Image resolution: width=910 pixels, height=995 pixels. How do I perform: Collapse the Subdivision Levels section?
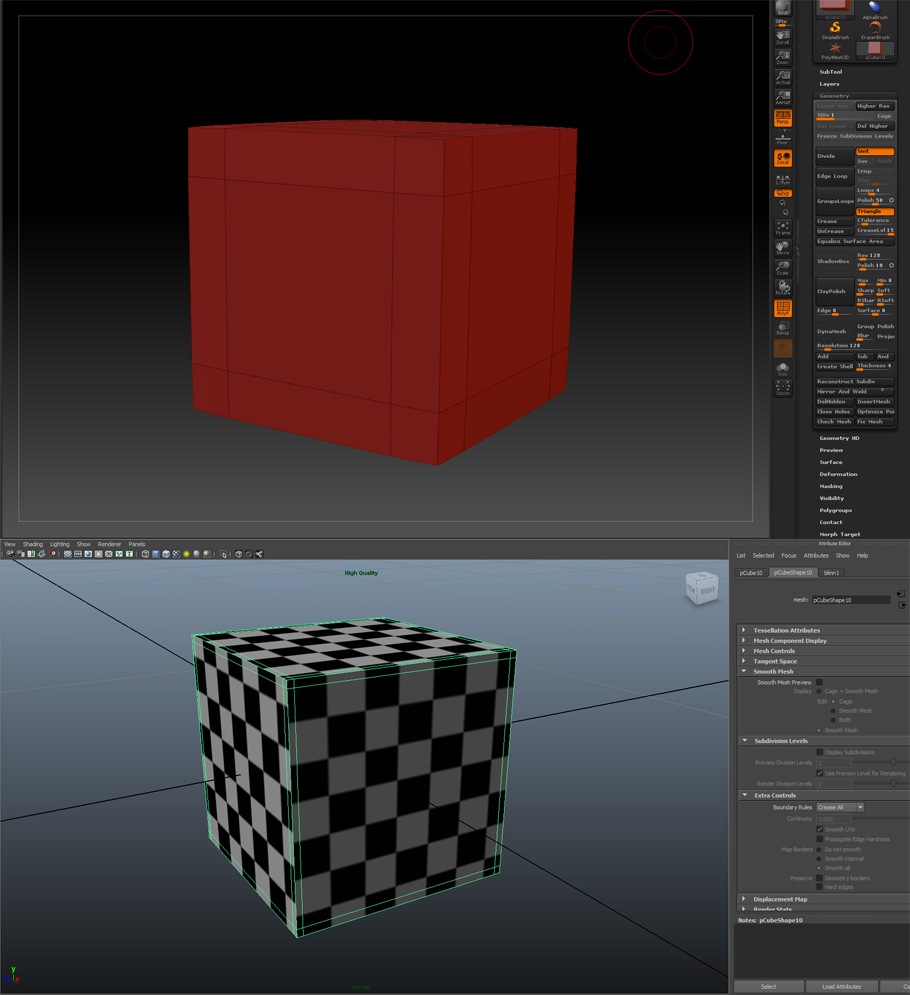[x=744, y=741]
